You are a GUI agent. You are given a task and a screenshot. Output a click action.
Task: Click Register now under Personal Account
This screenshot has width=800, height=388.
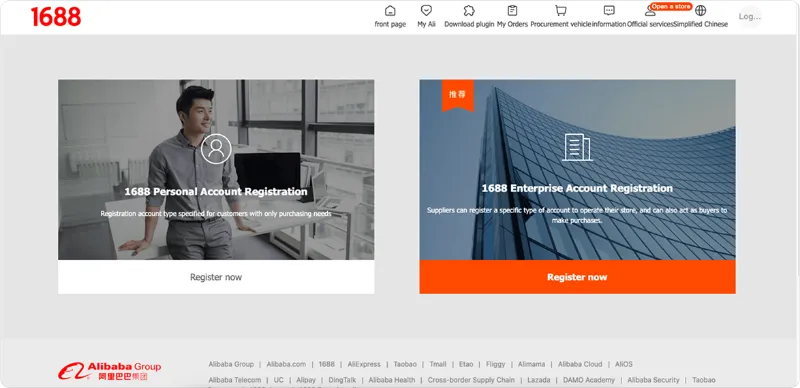pyautogui.click(x=216, y=277)
